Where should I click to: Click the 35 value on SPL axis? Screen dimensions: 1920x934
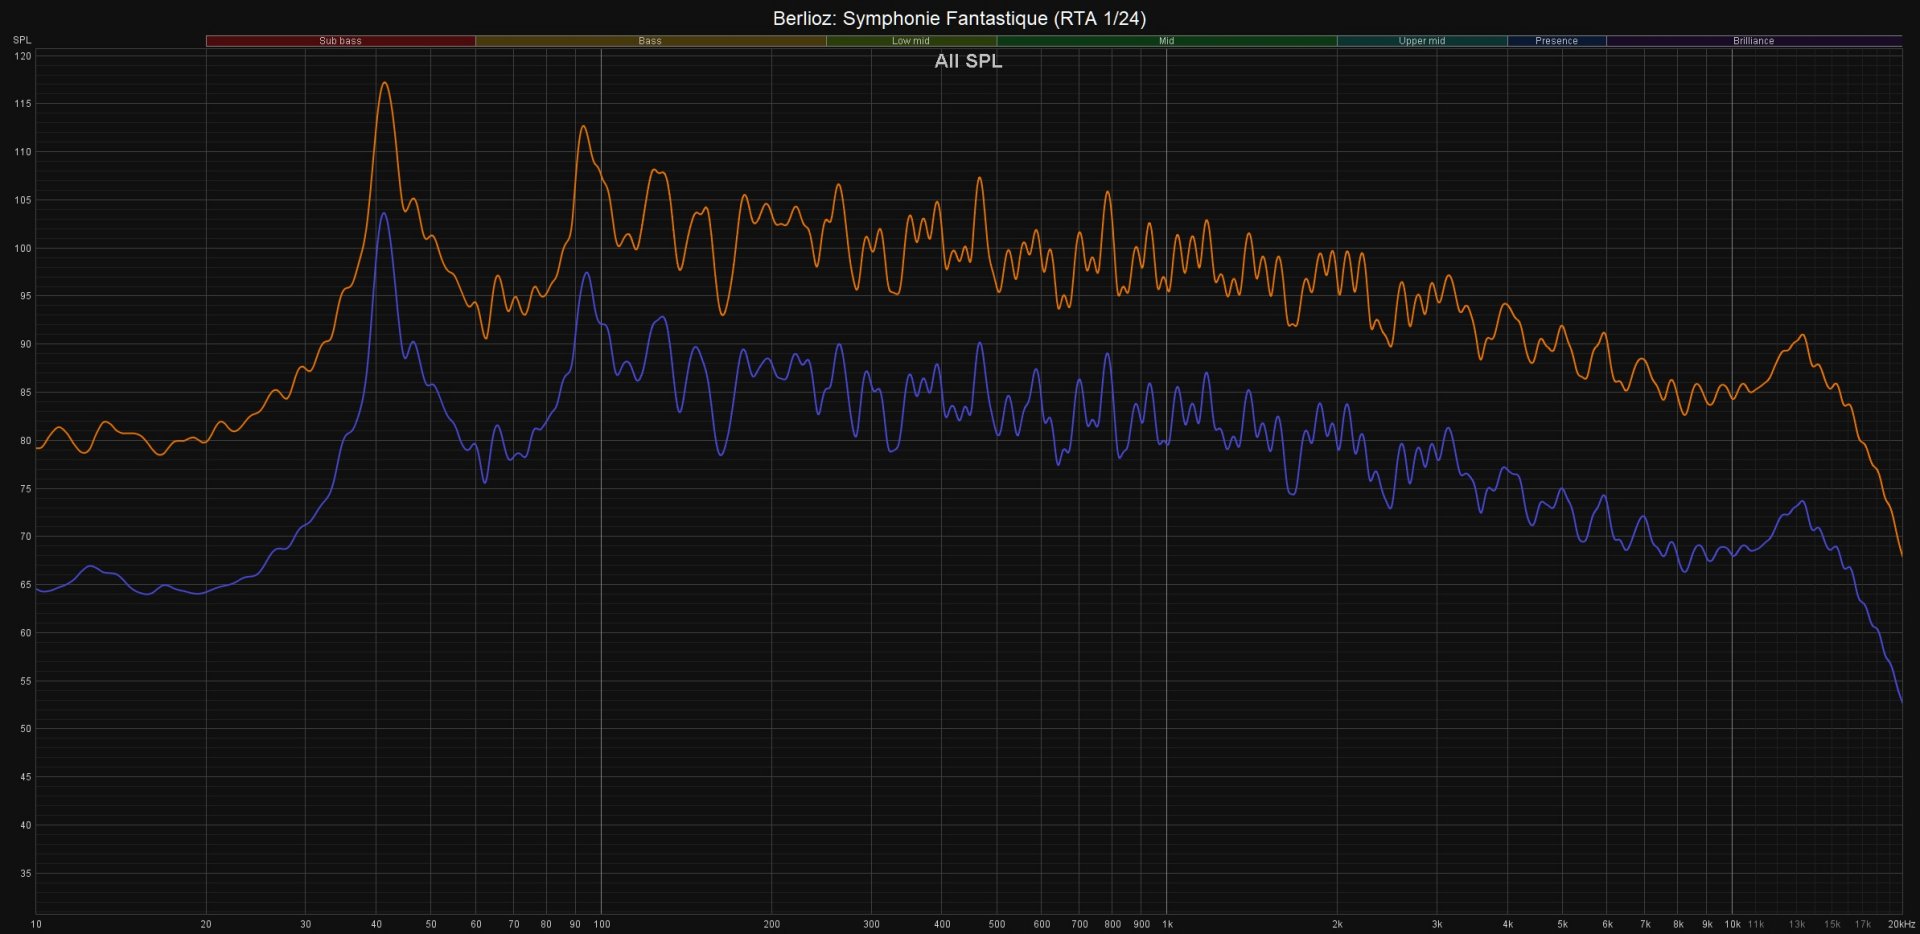coord(25,873)
